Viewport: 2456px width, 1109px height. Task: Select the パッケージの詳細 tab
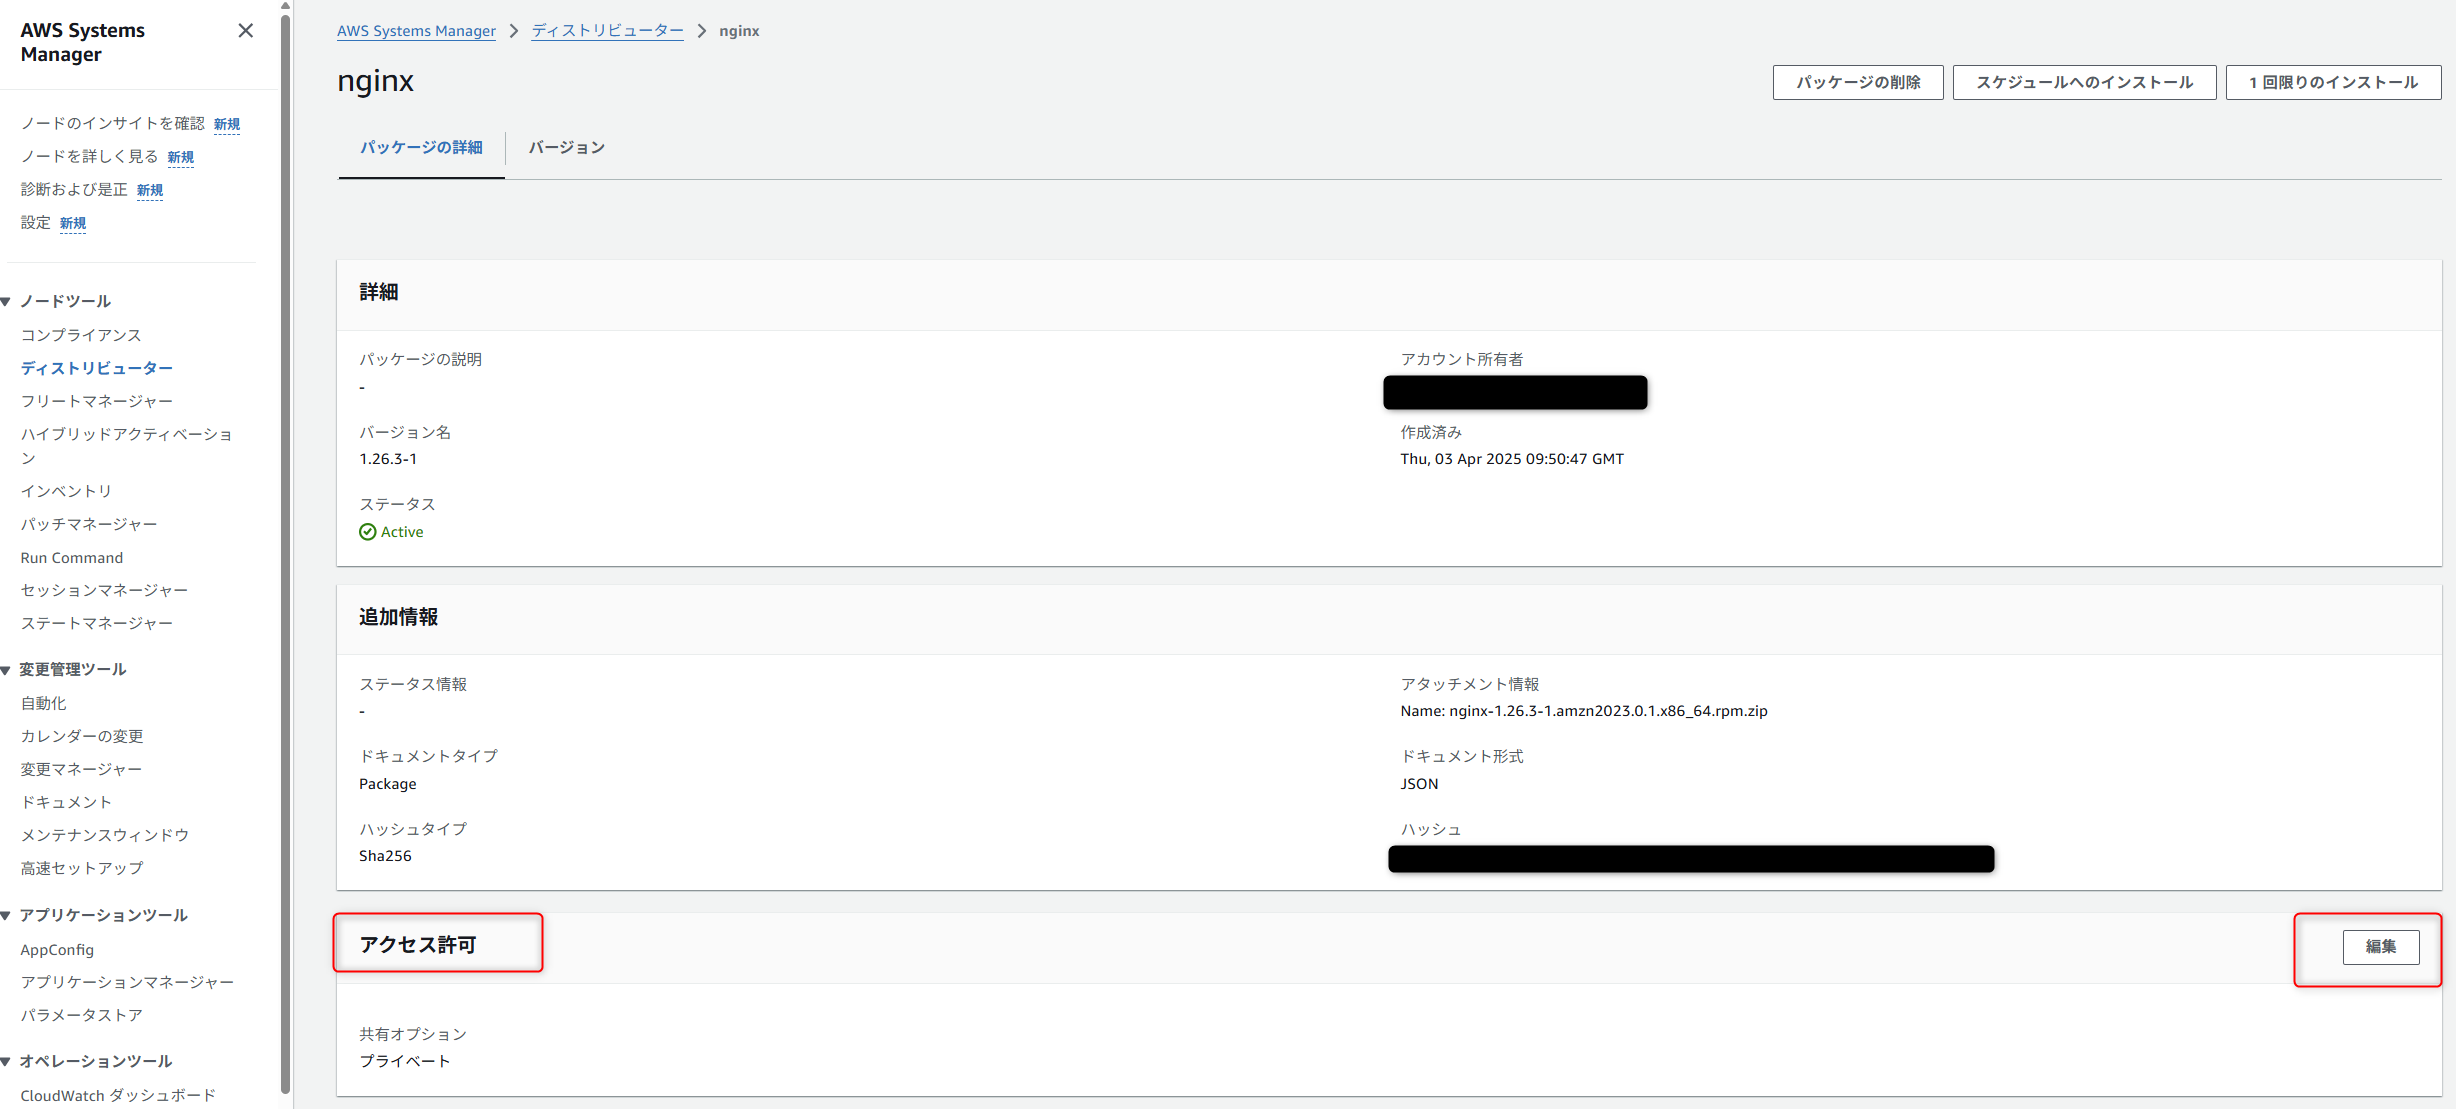coord(421,148)
